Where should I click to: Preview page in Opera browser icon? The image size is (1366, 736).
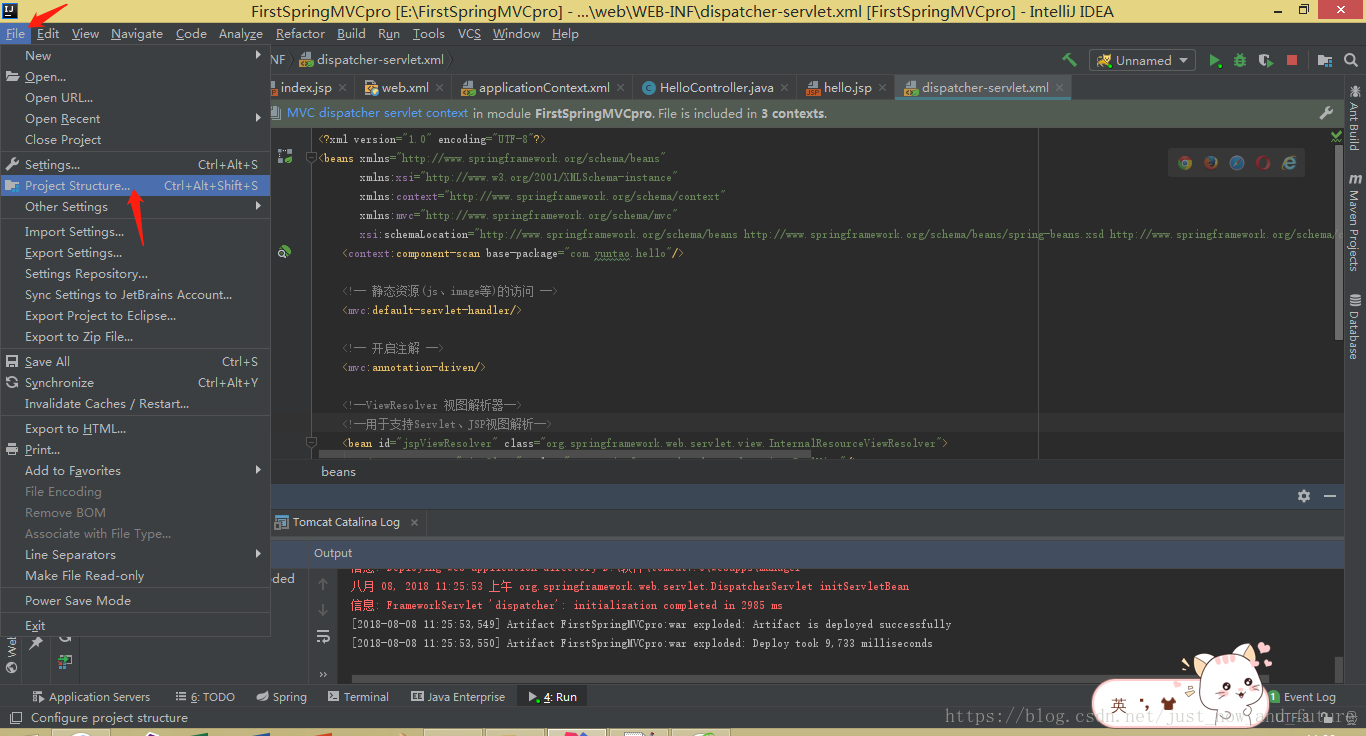[x=1263, y=162]
